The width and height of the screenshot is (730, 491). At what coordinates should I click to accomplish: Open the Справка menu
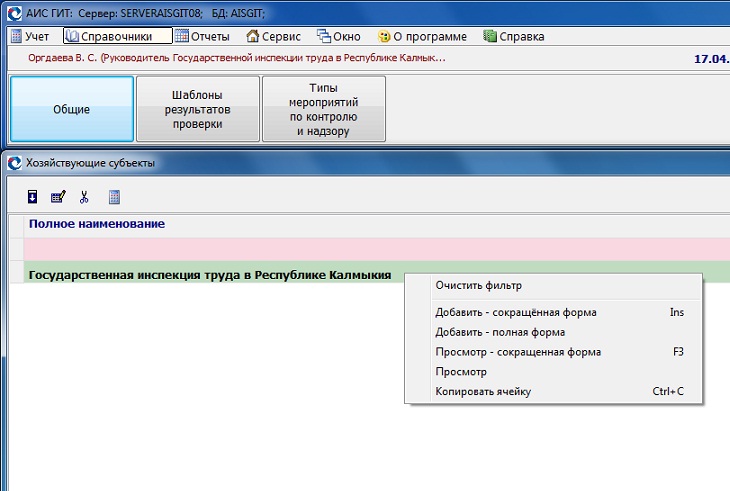[x=514, y=36]
